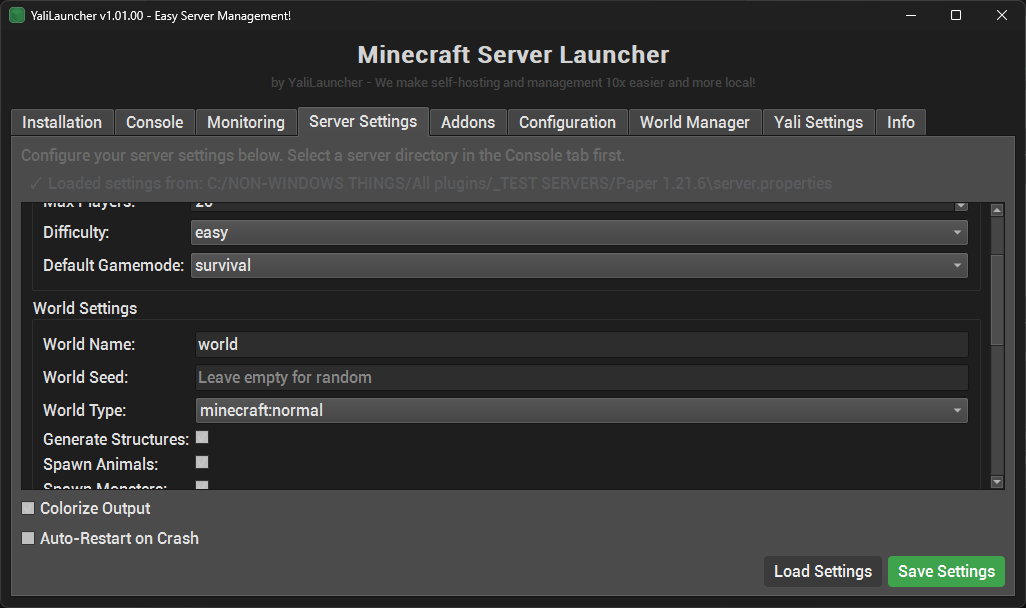Viewport: 1026px width, 608px height.
Task: Click the 'World Type:' label
Action: pyautogui.click(x=84, y=410)
